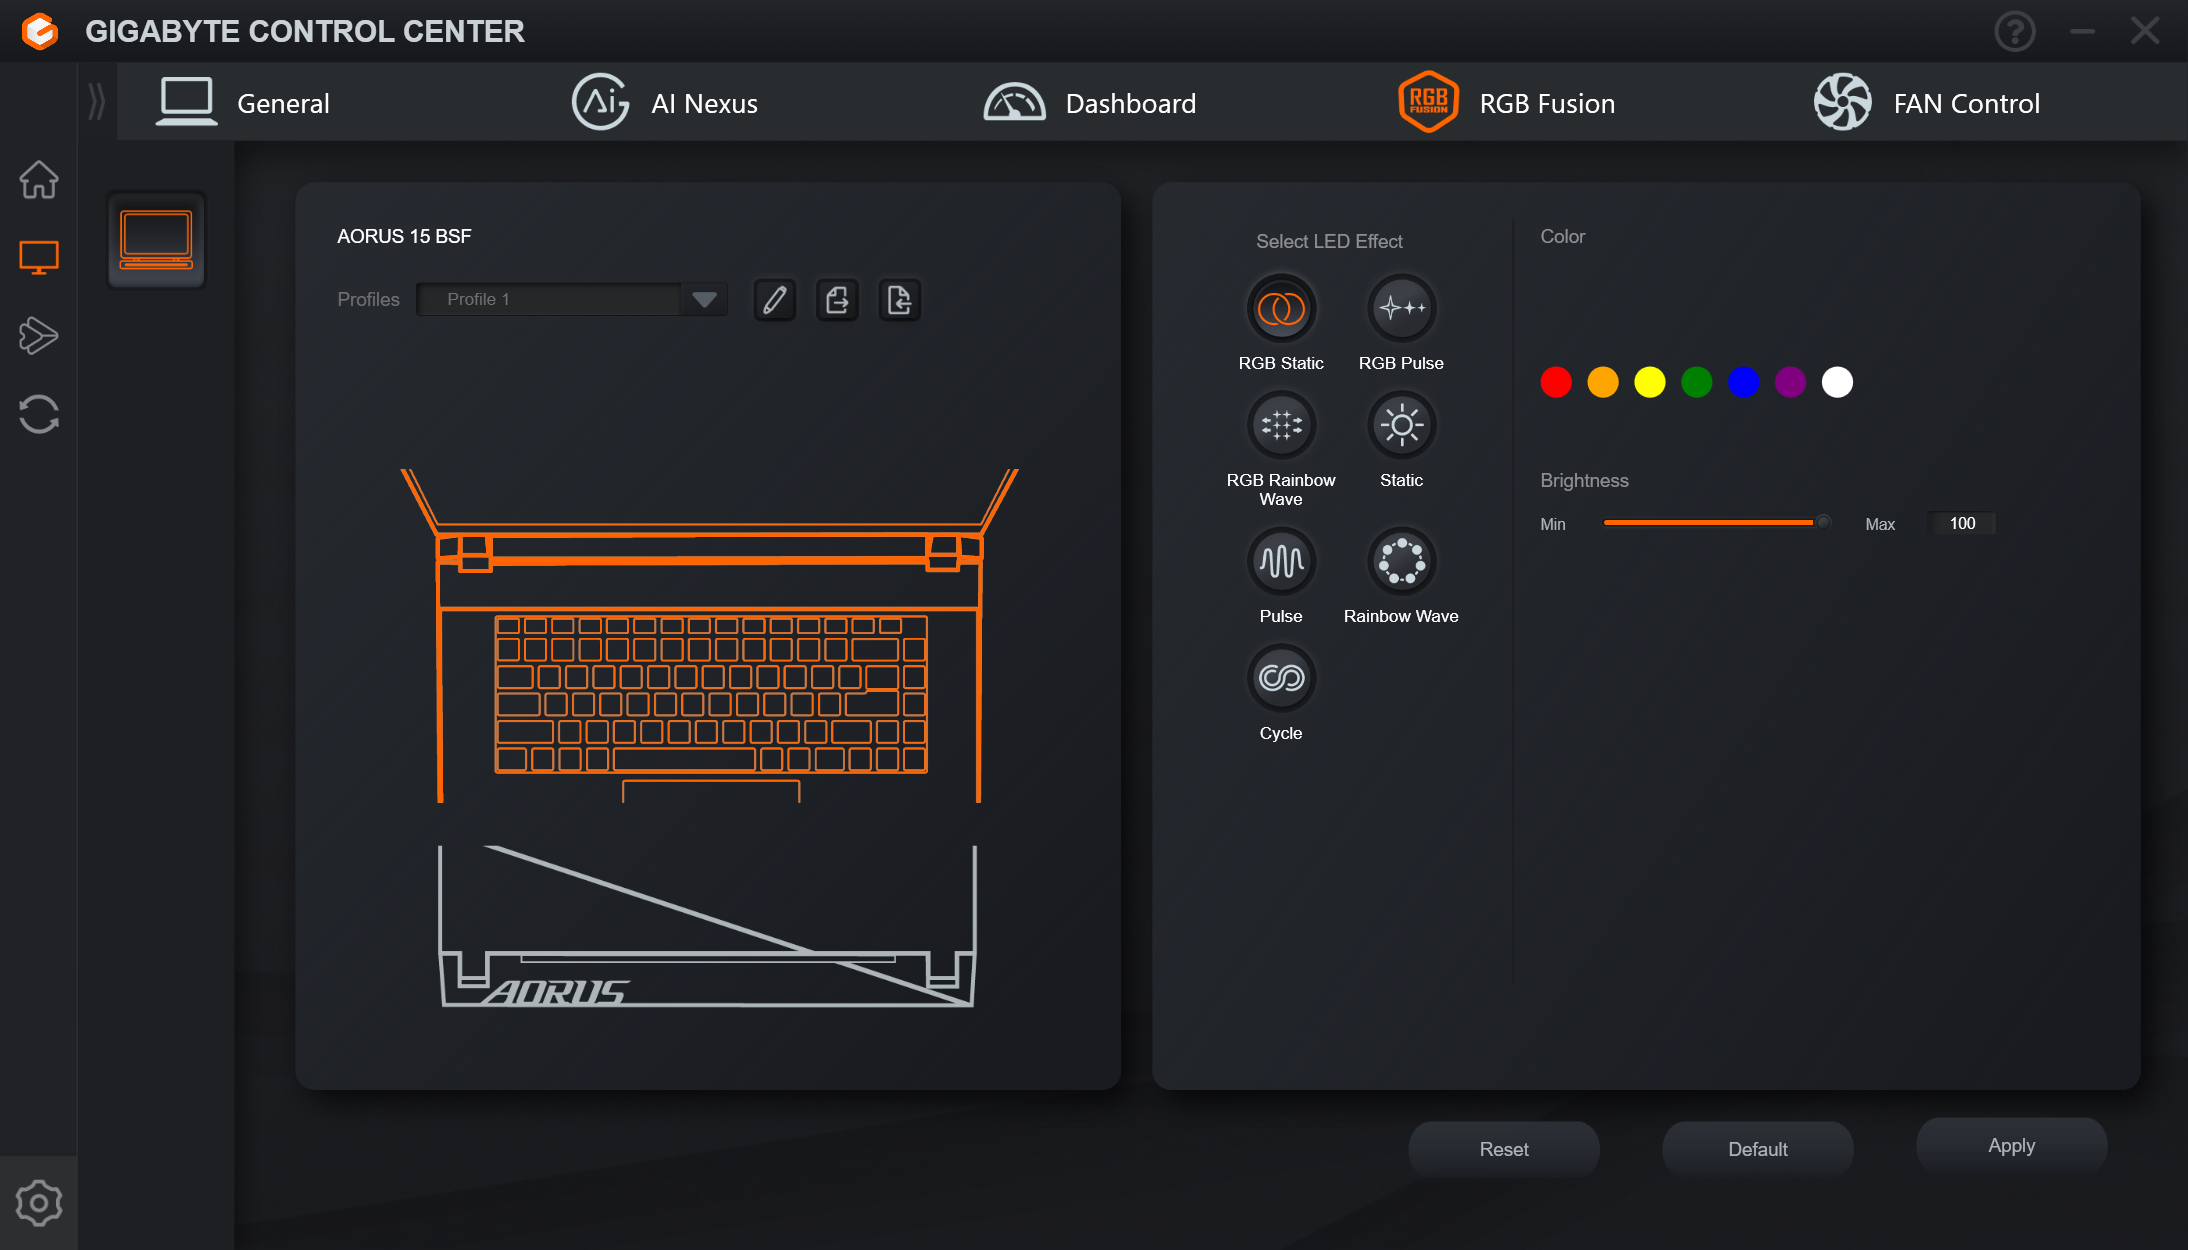Viewport: 2188px width, 1250px height.
Task: Pick the purple color swatch
Action: (1790, 382)
